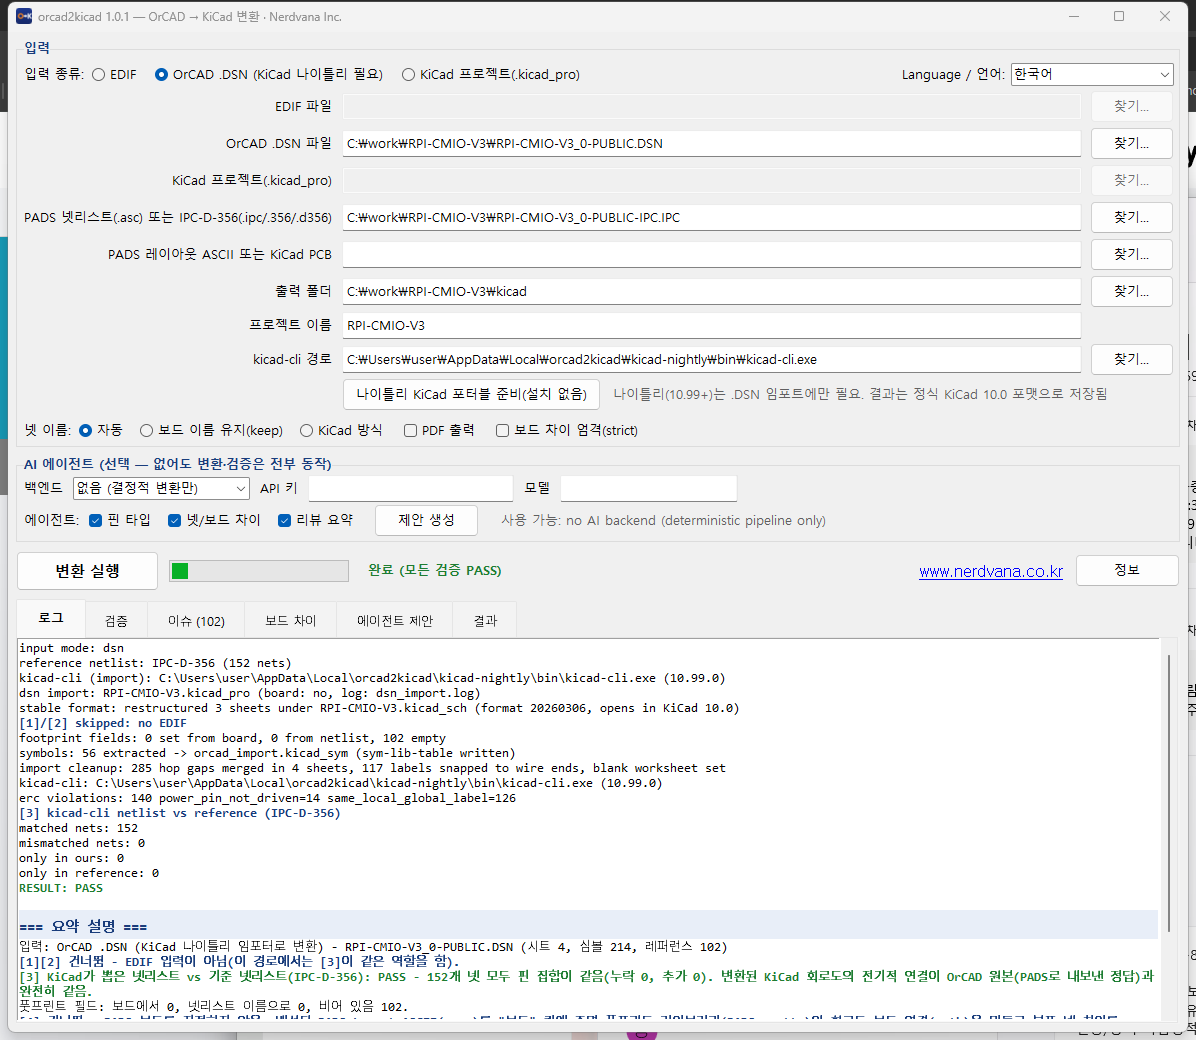Open the 이슈 (102) tab

[x=196, y=621]
